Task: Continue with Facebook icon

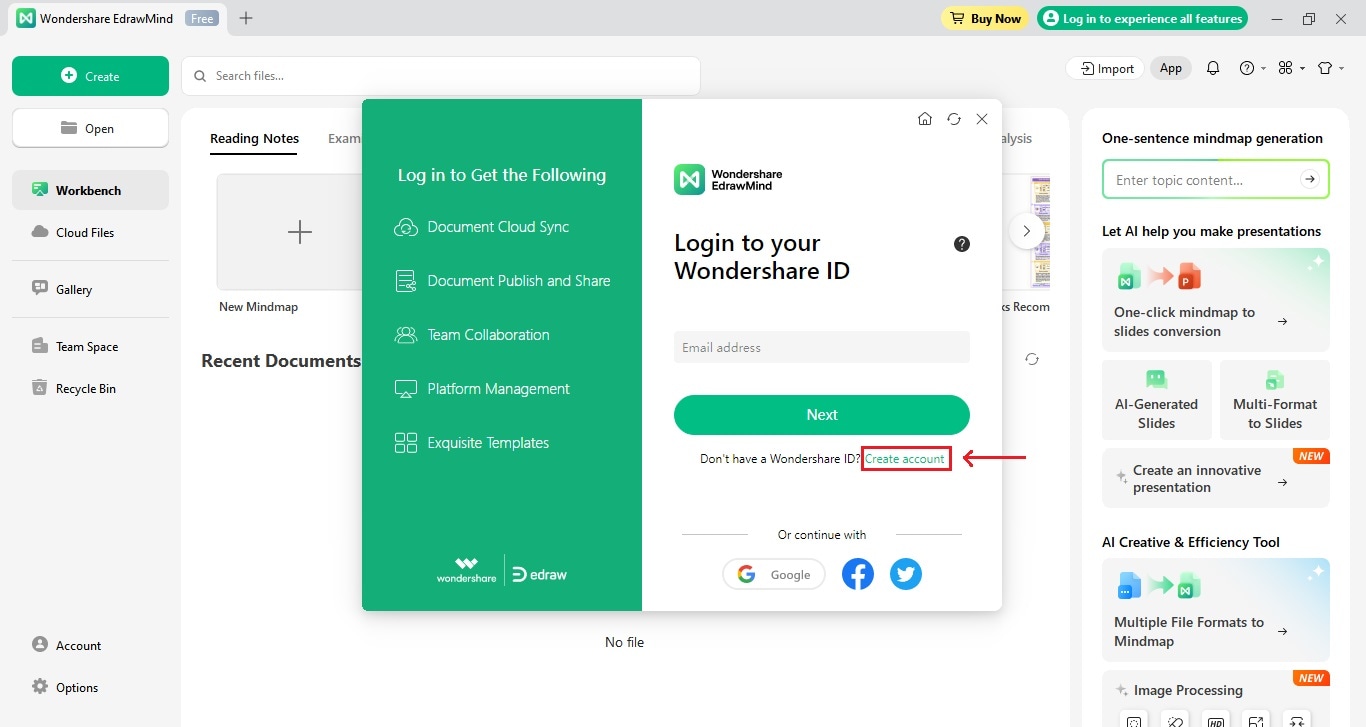Action: pyautogui.click(x=858, y=574)
